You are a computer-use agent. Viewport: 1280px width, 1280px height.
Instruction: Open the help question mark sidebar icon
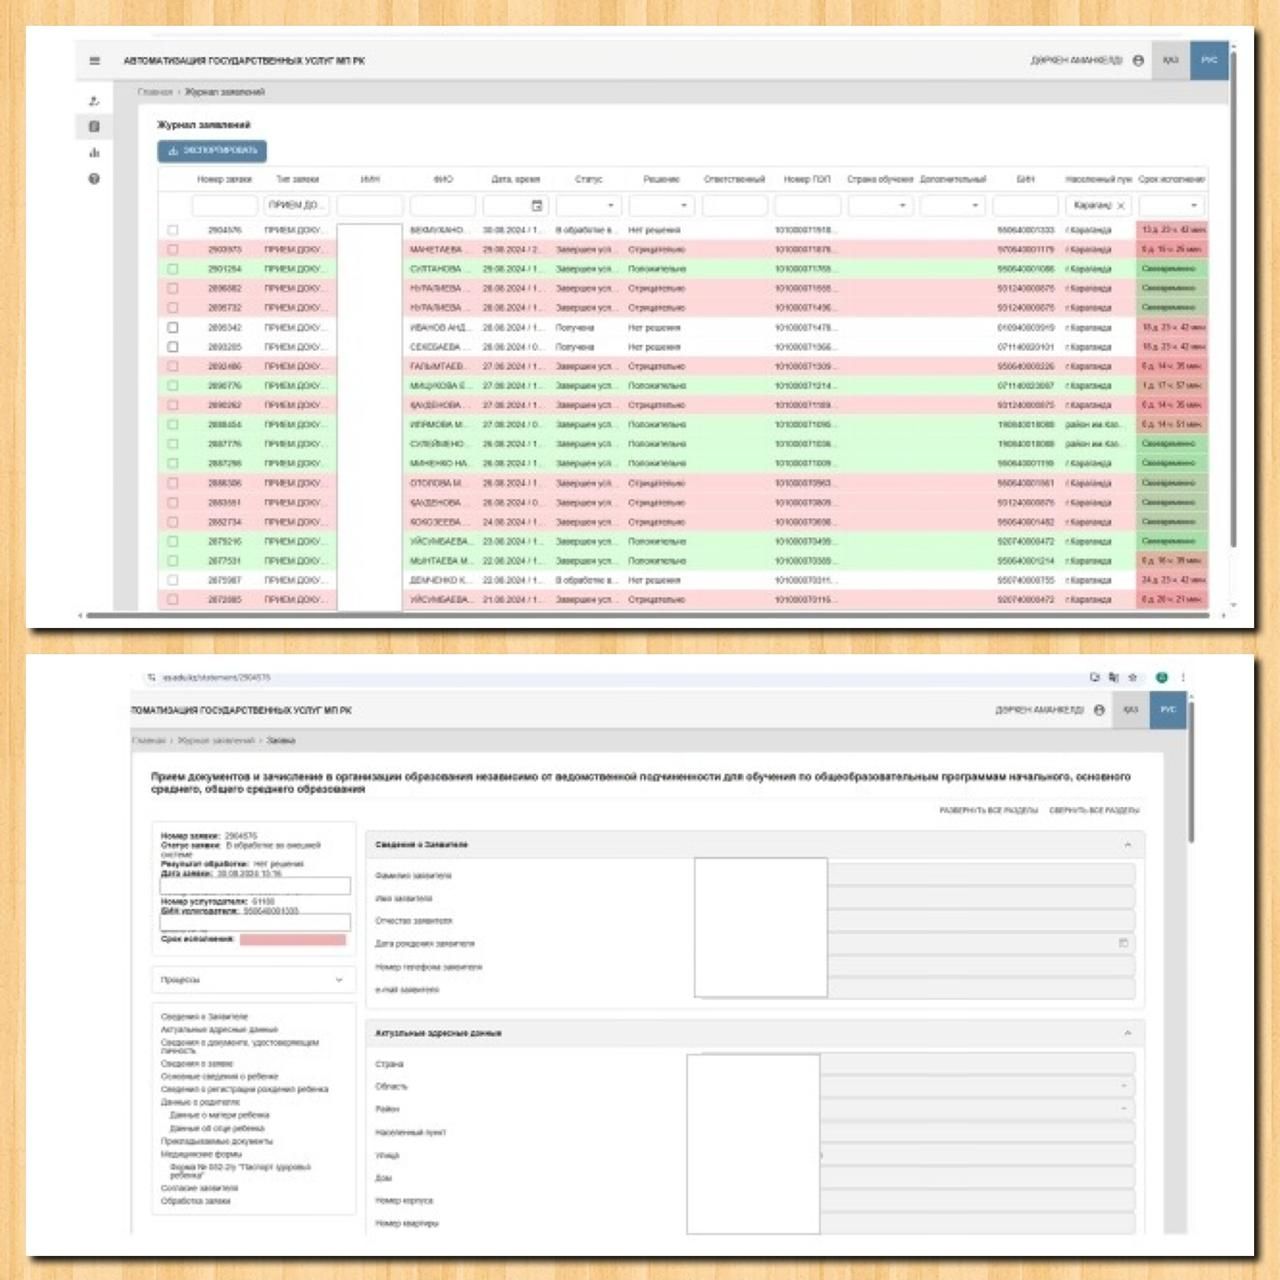[x=94, y=179]
